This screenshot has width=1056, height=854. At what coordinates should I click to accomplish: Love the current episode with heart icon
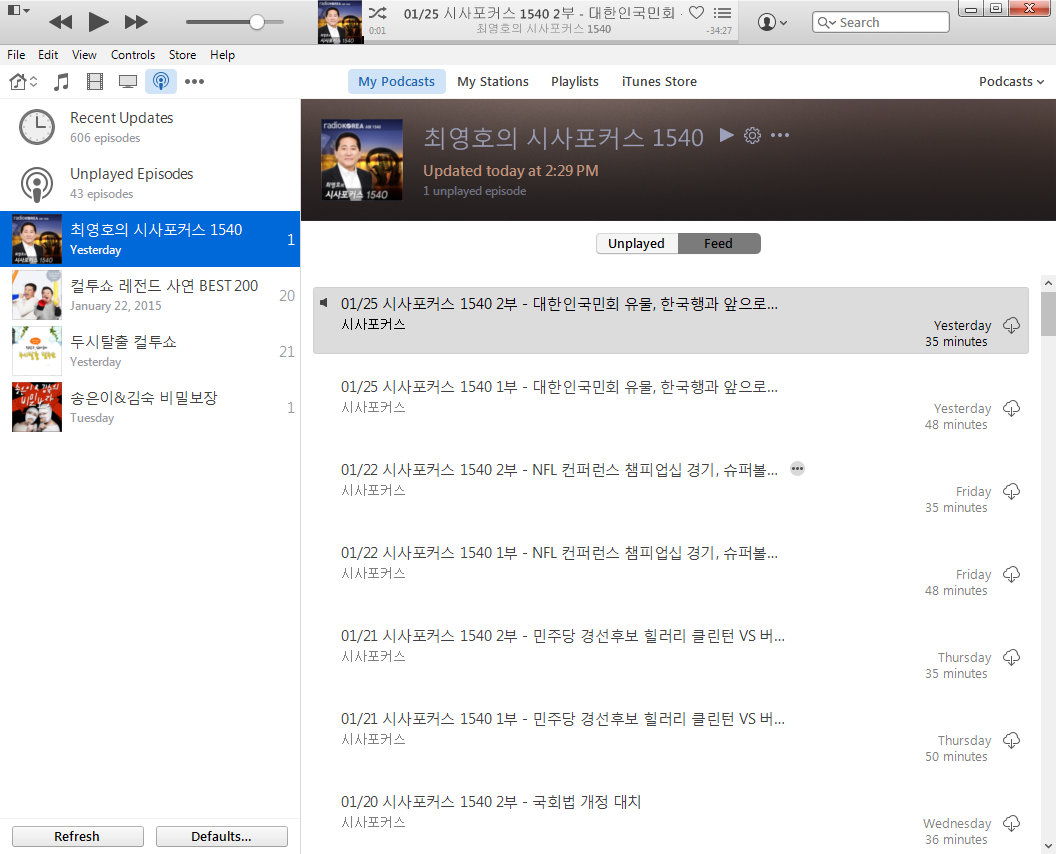pyautogui.click(x=696, y=13)
